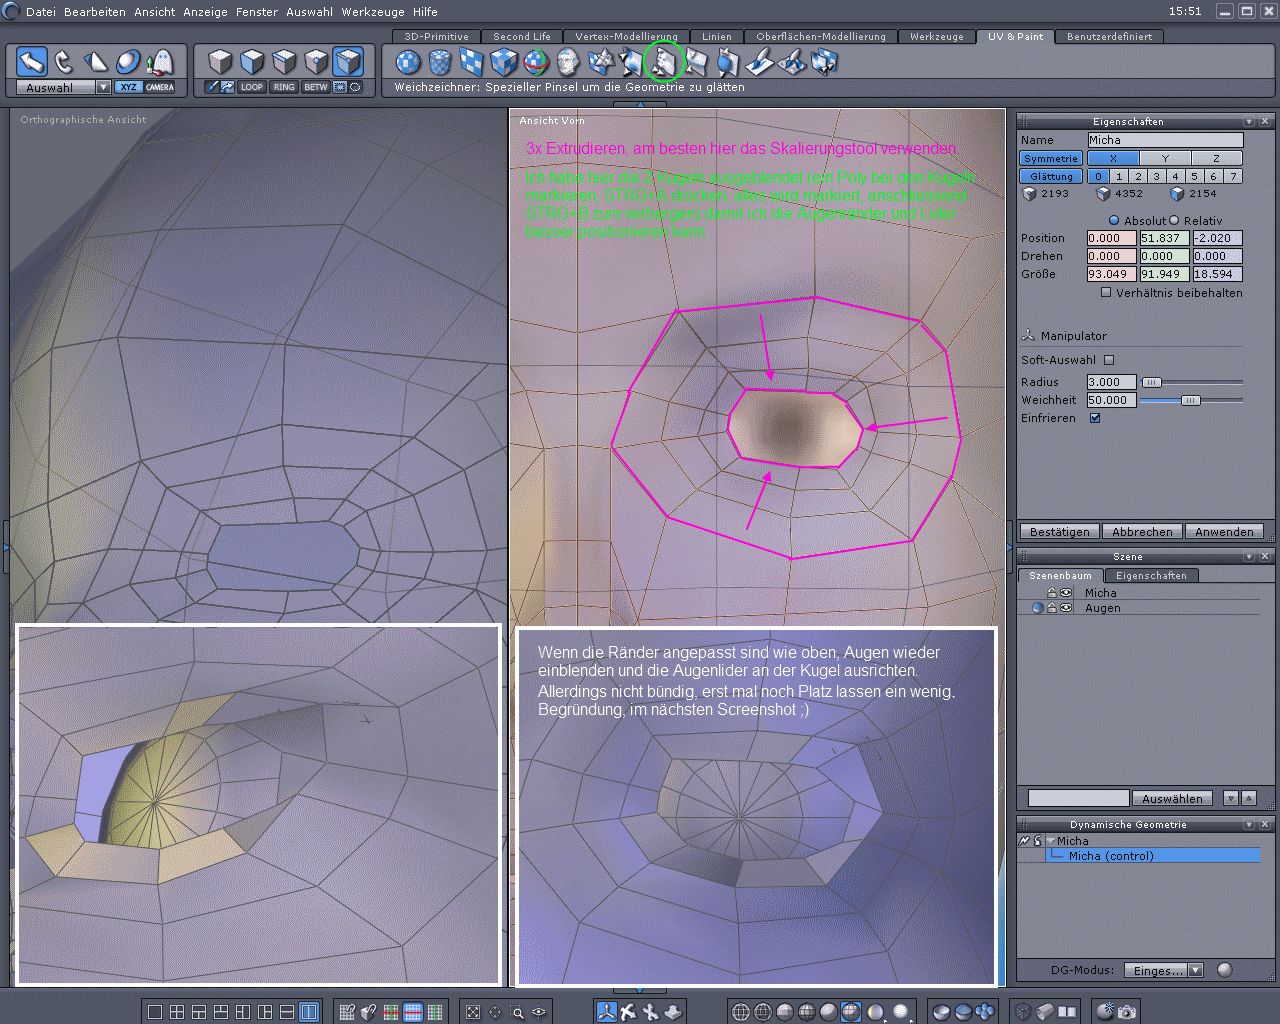Click the globe icon in UV & Paint toolbar
The height and width of the screenshot is (1024, 1280).
point(537,63)
